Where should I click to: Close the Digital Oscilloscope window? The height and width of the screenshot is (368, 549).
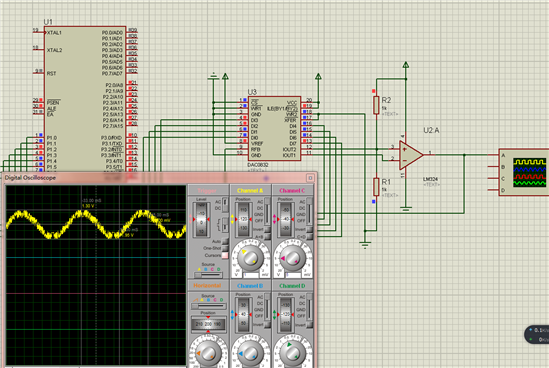point(310,178)
